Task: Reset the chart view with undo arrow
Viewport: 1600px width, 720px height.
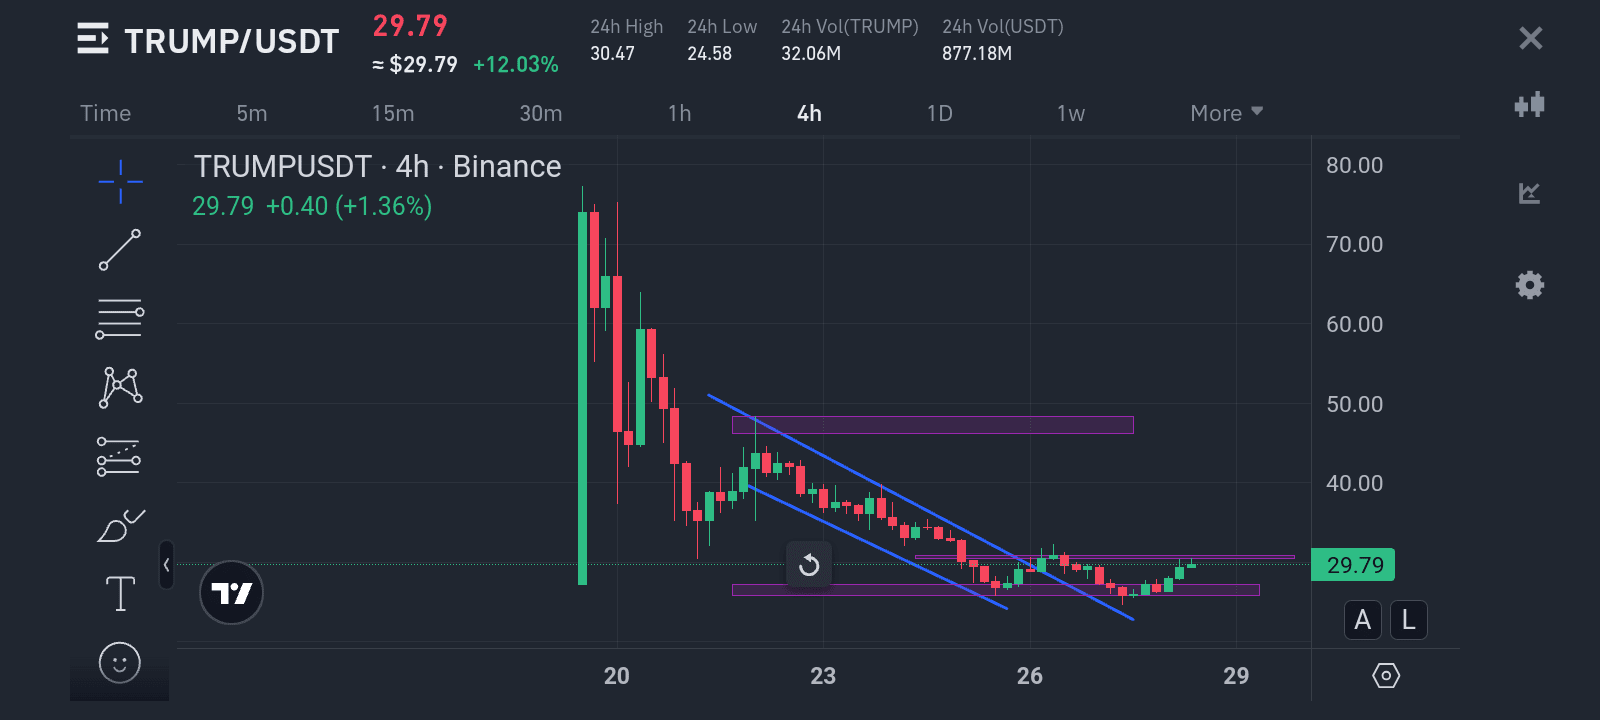Action: click(809, 565)
